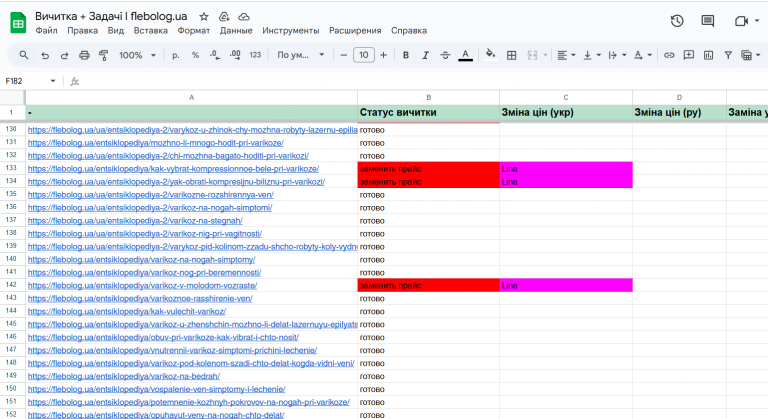768x419 pixels.
Task: Open the fill color bucket
Action: (x=490, y=54)
